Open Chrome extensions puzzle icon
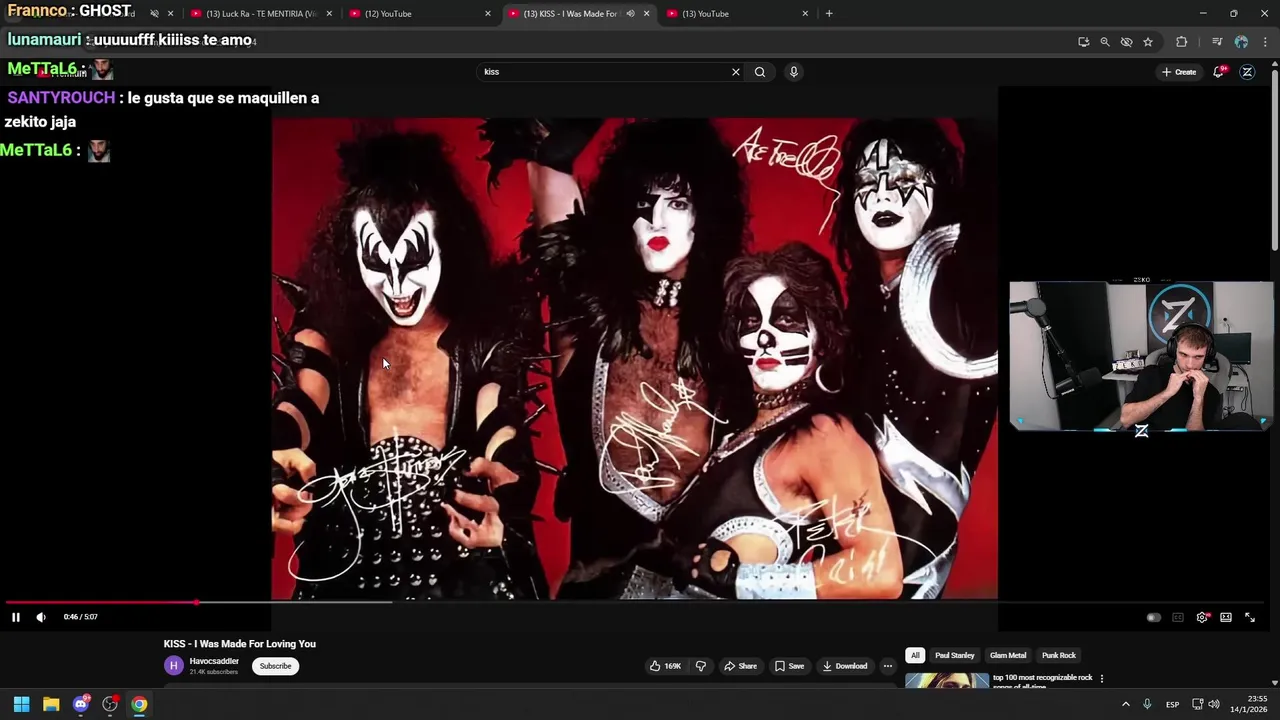Screen dimensions: 1280x720 pyautogui.click(x=1182, y=42)
